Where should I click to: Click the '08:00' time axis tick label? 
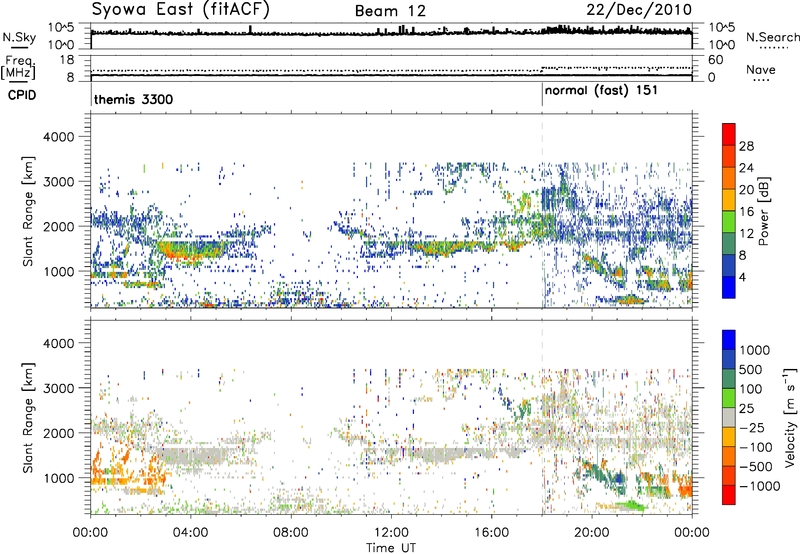tap(291, 533)
